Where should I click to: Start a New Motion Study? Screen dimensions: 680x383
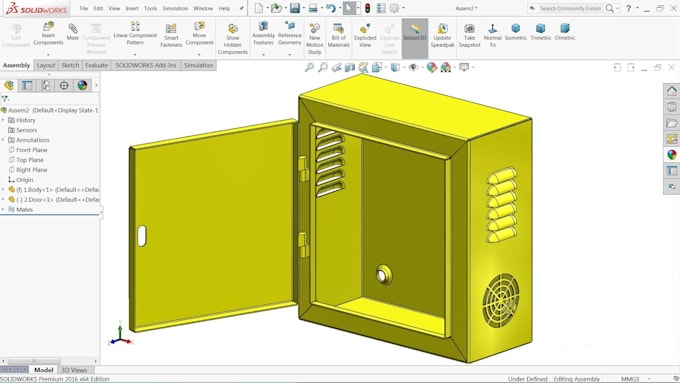(x=314, y=39)
